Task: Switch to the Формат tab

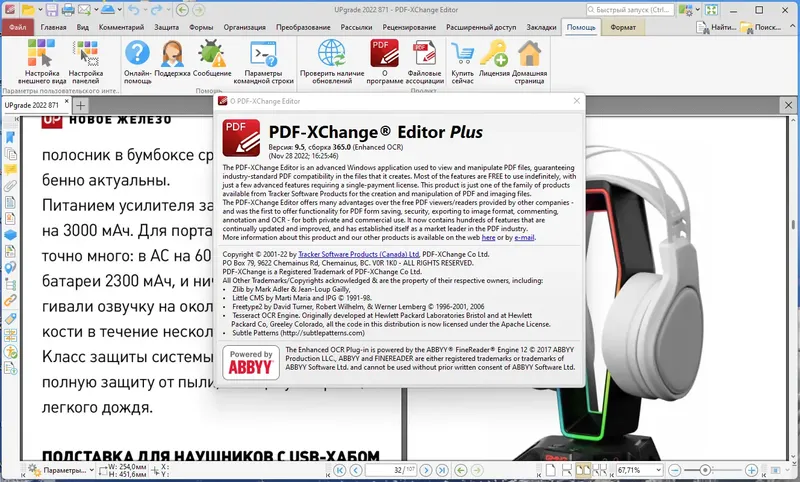Action: point(623,27)
